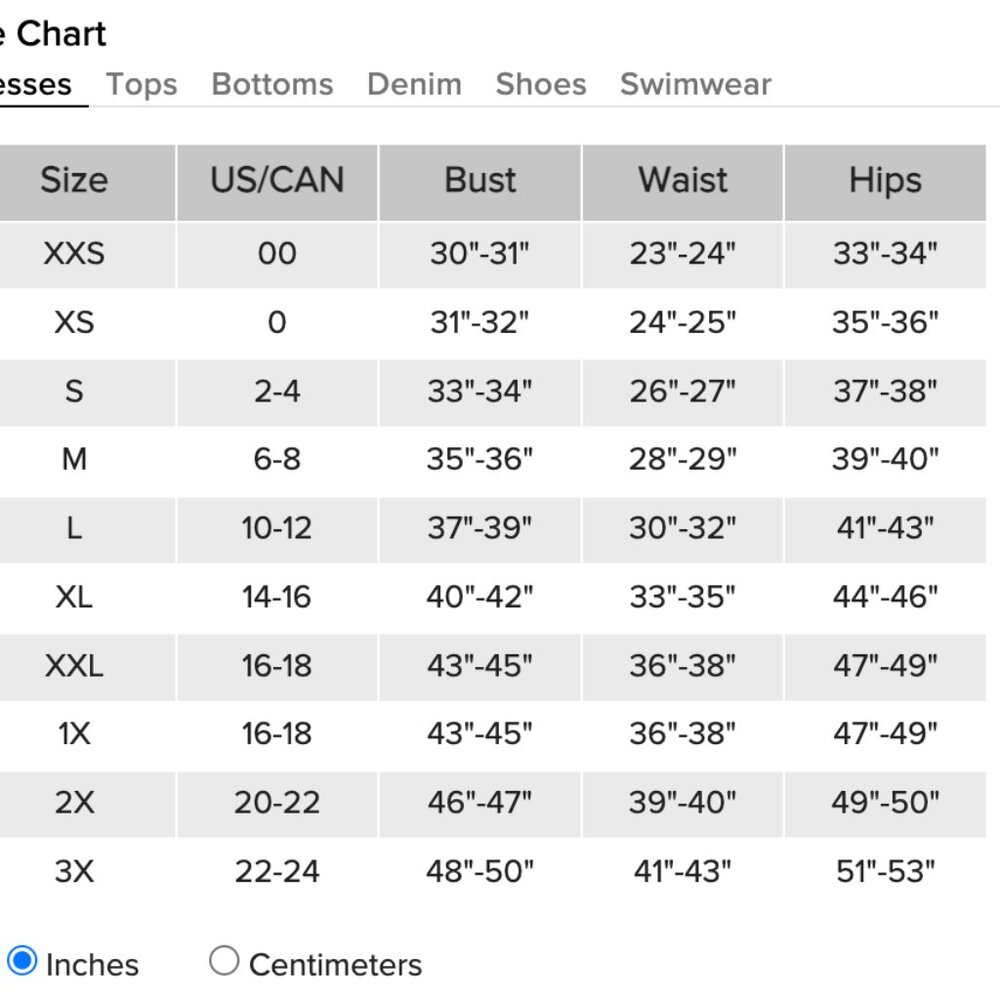
Task: Click the 2X size row label
Action: click(74, 803)
